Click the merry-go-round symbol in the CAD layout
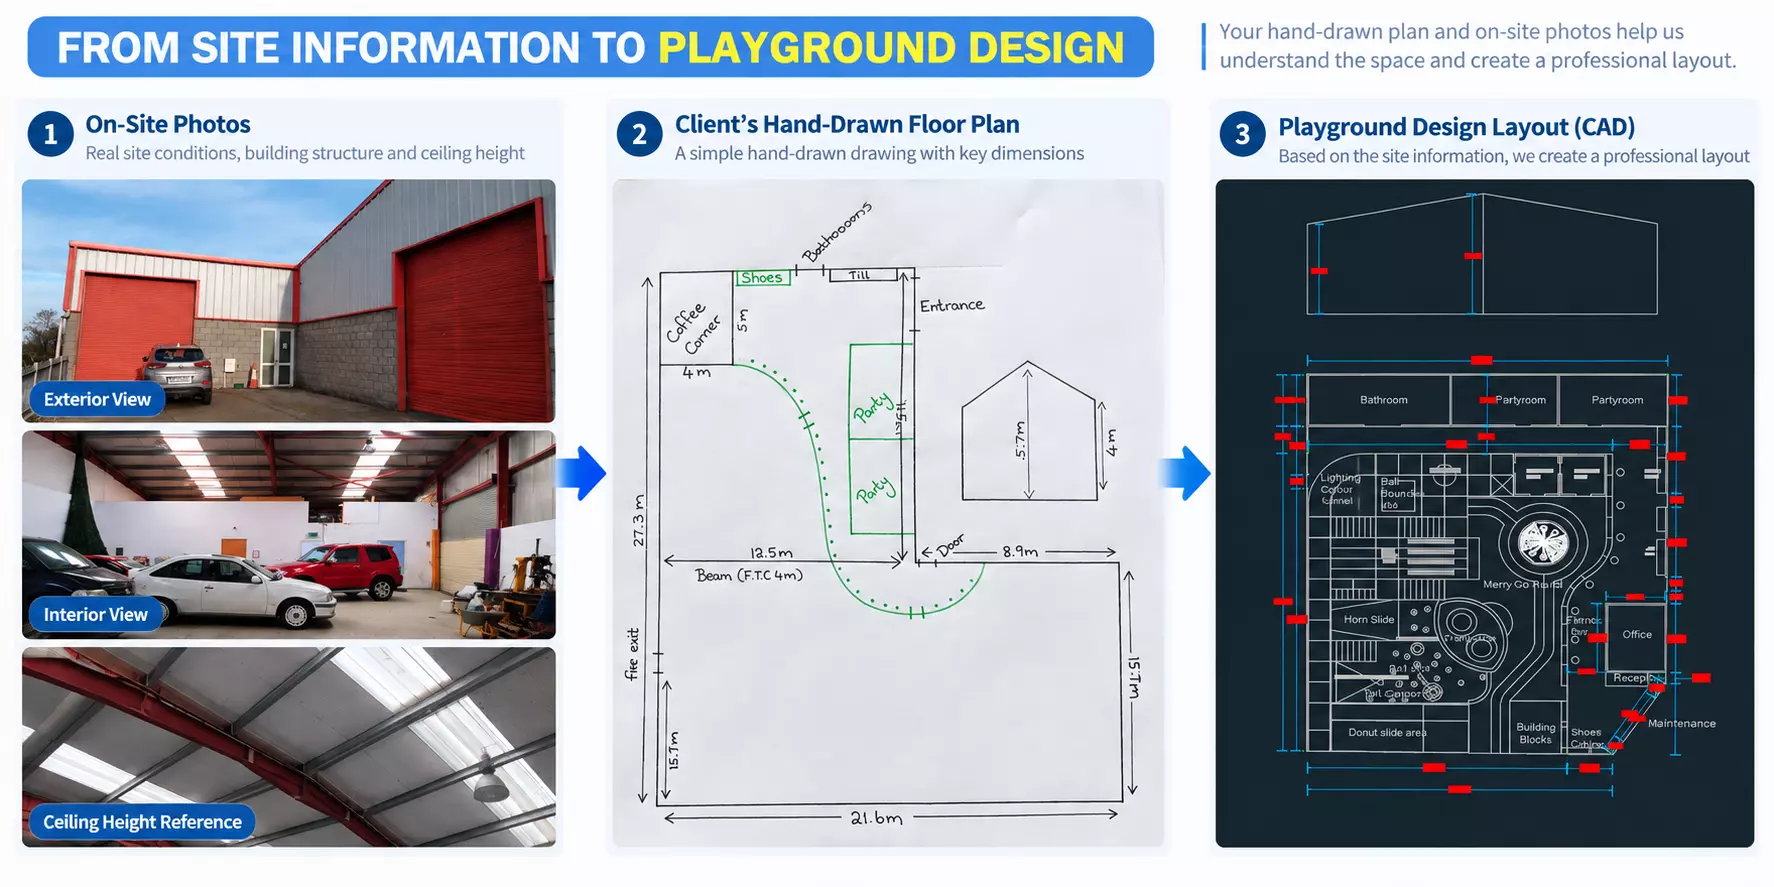The image size is (1774, 887). [1543, 542]
